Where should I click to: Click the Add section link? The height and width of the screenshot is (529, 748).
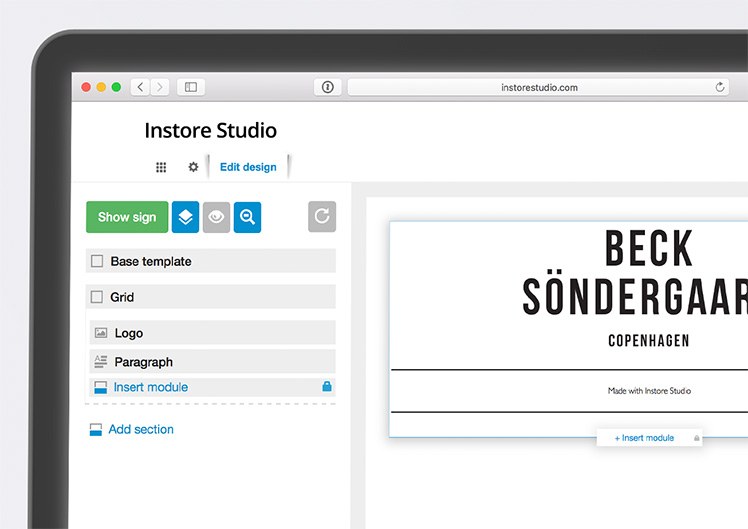pos(141,429)
